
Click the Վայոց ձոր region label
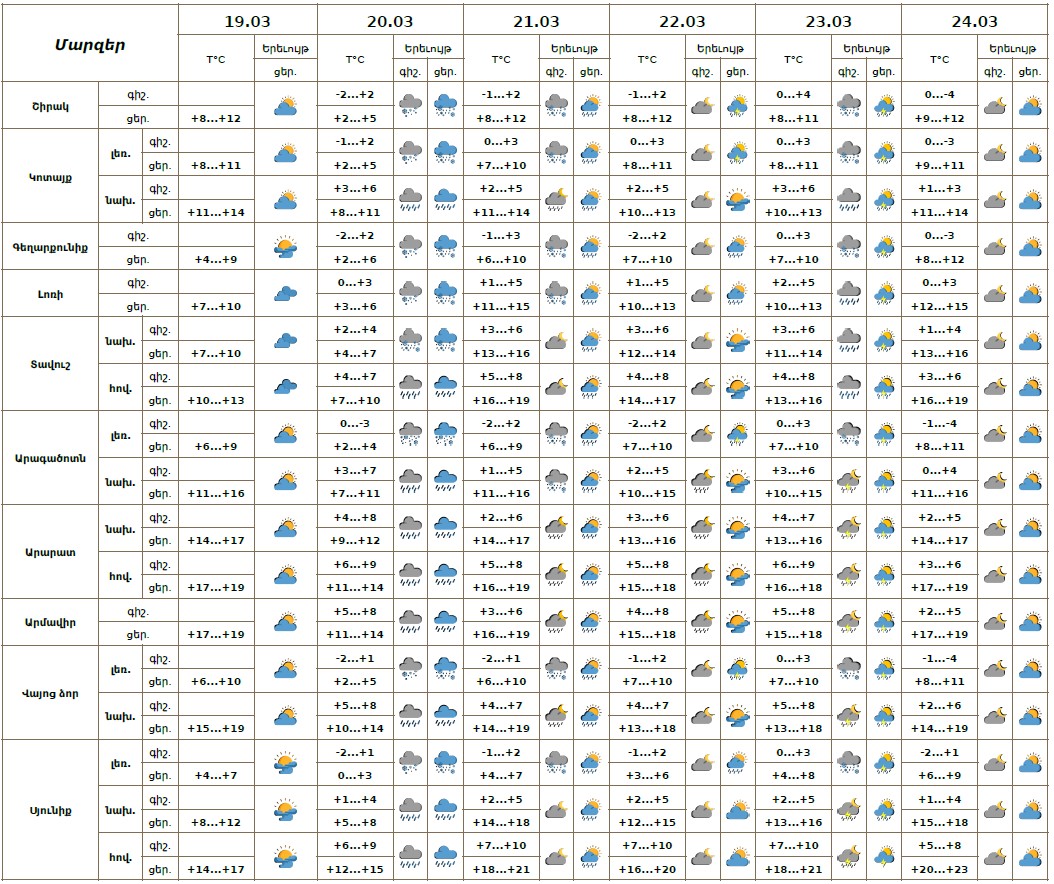[51, 693]
